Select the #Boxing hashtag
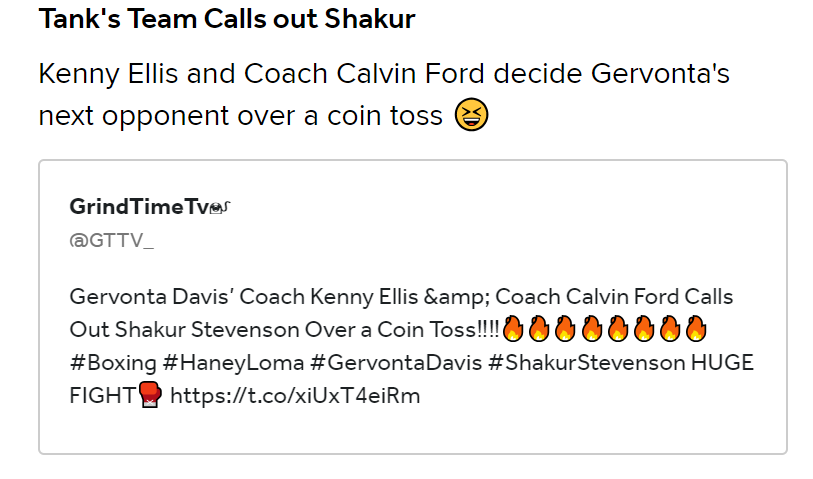Viewport: 813px width, 479px height. [x=113, y=363]
